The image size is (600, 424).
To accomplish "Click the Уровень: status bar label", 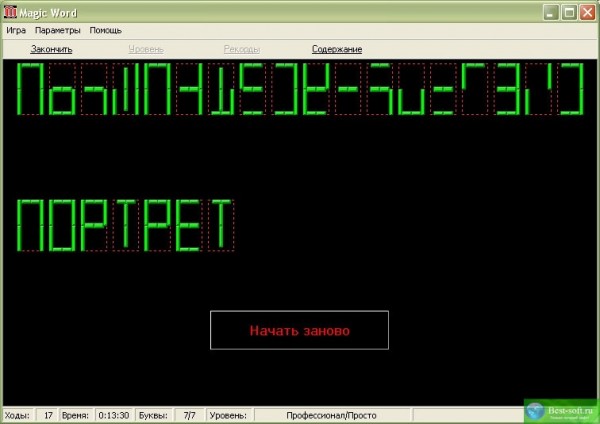I will pos(228,415).
